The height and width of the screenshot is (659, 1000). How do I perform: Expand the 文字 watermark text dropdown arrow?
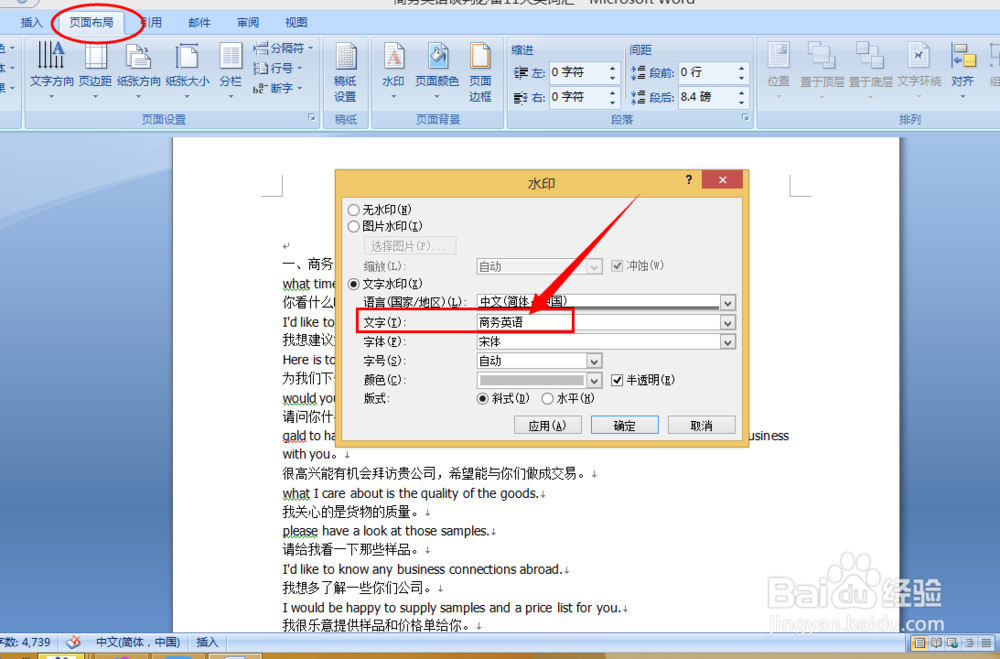(727, 323)
